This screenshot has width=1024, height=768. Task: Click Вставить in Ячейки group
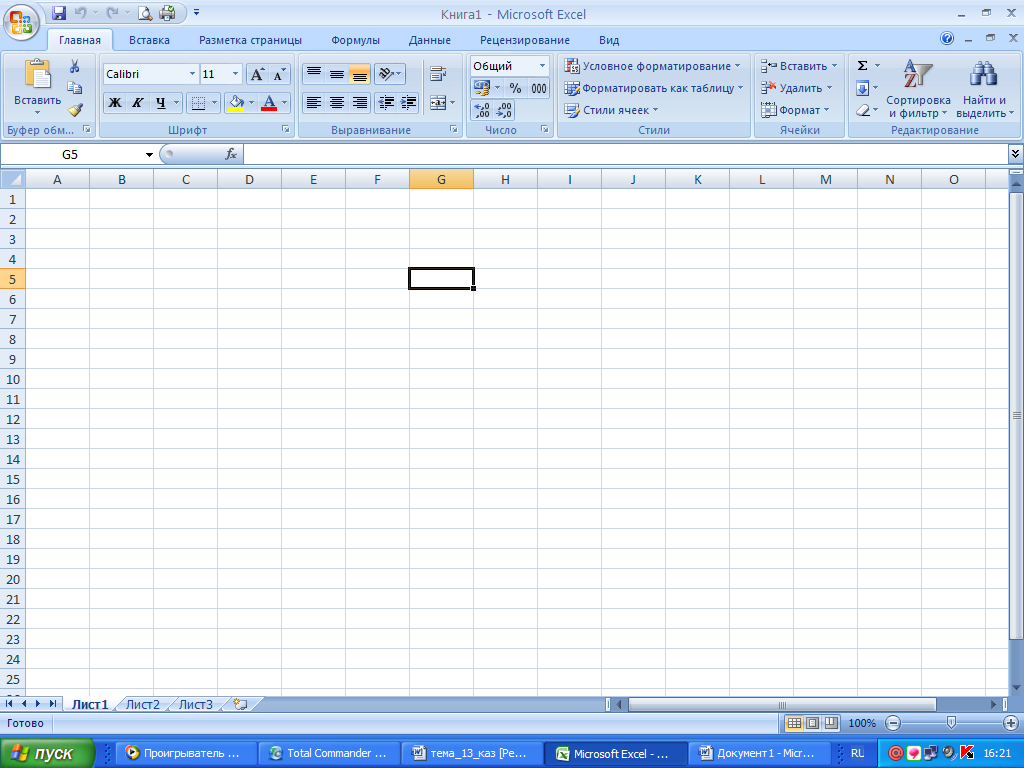tap(799, 66)
